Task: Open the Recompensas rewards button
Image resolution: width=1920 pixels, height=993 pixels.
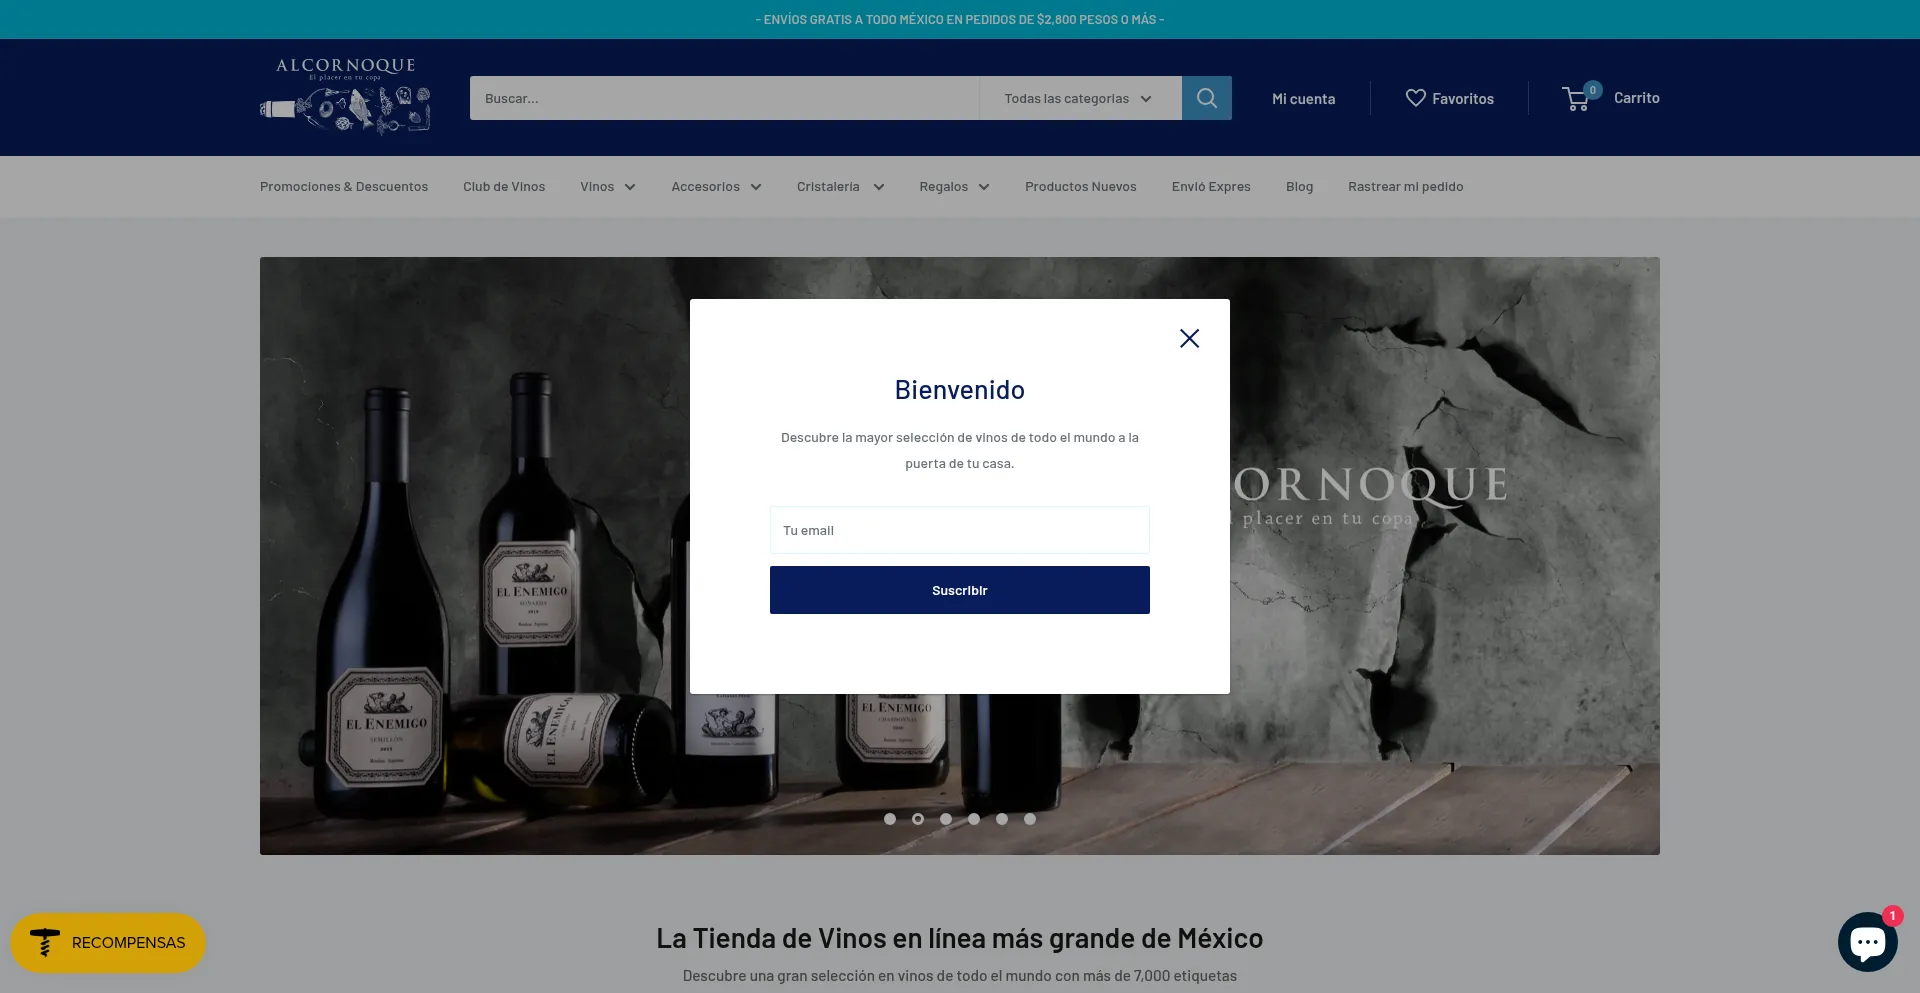Action: [x=108, y=943]
